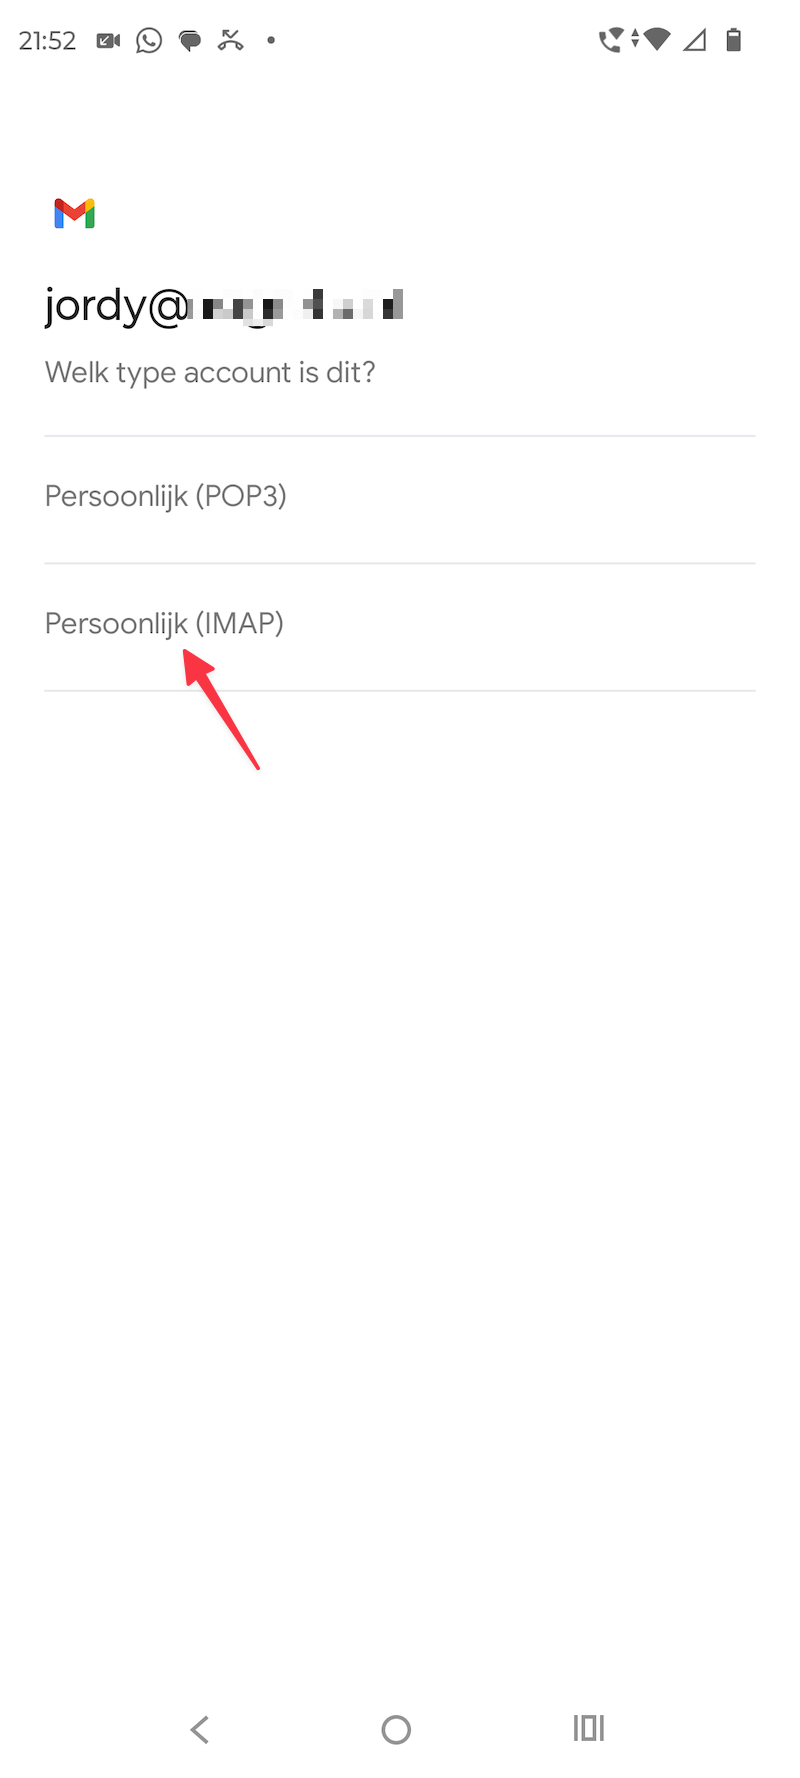Viewport: 800px width, 1778px height.
Task: Tap the jordy@ email address heading
Action: click(x=224, y=305)
